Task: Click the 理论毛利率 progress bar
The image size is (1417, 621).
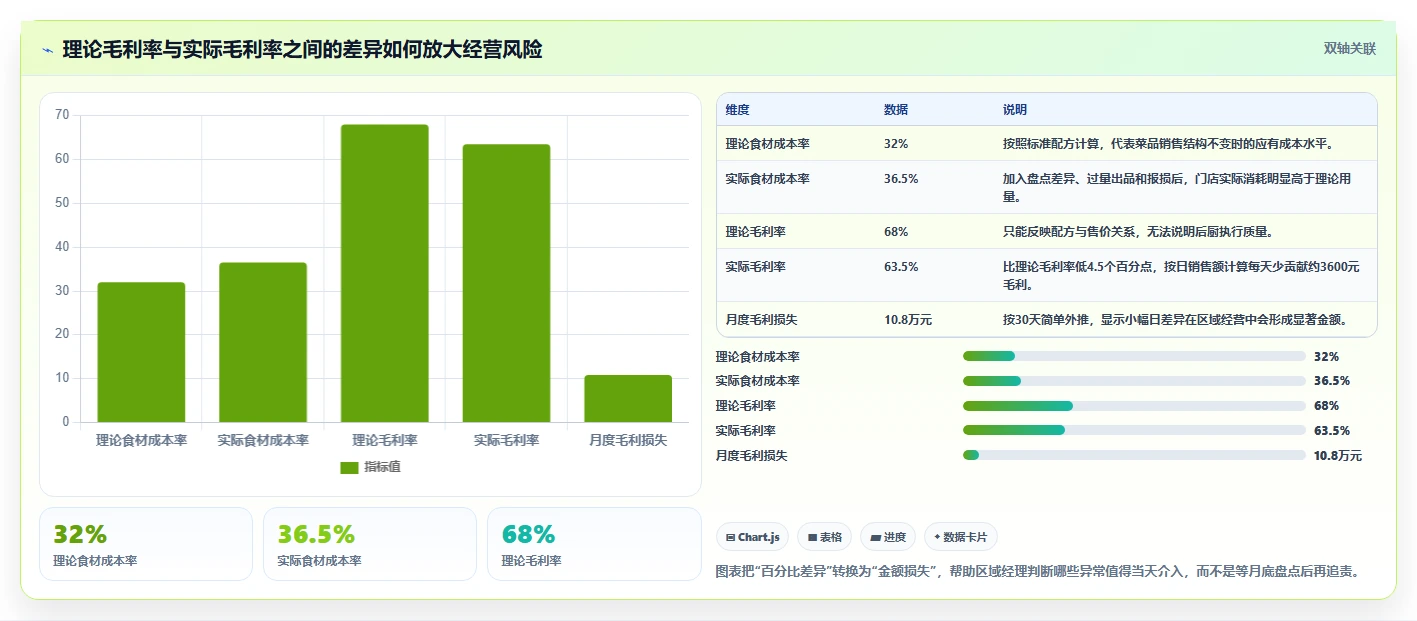Action: coord(1134,406)
